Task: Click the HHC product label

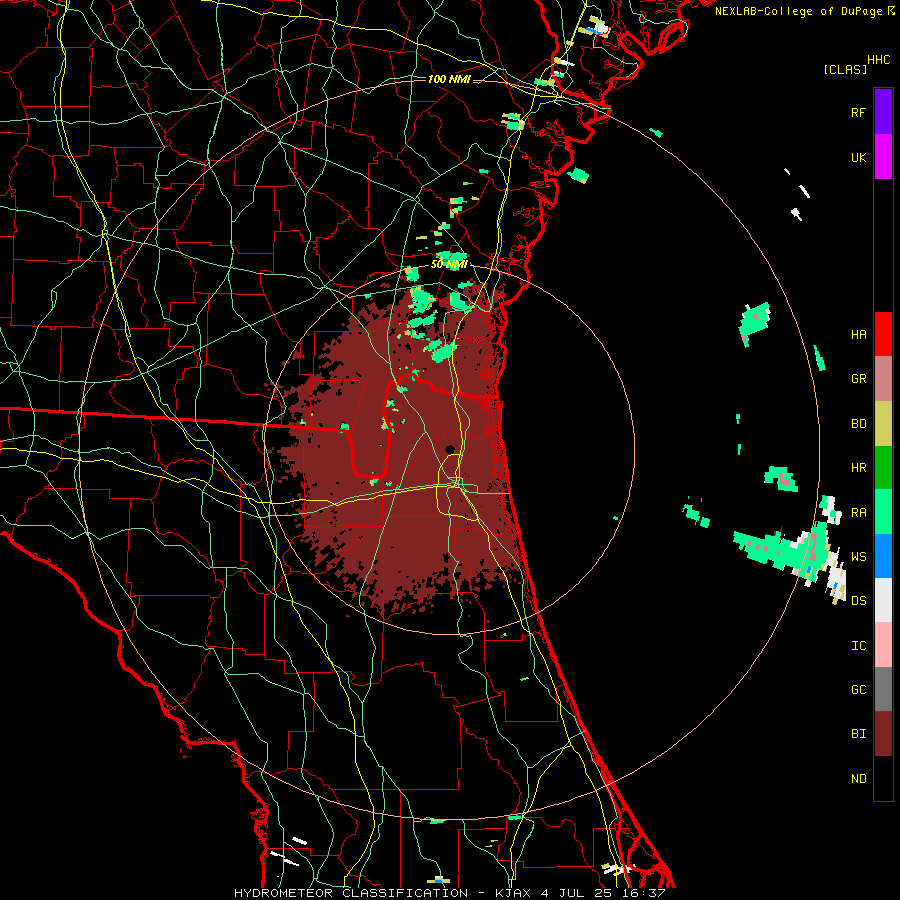Action: (x=879, y=60)
